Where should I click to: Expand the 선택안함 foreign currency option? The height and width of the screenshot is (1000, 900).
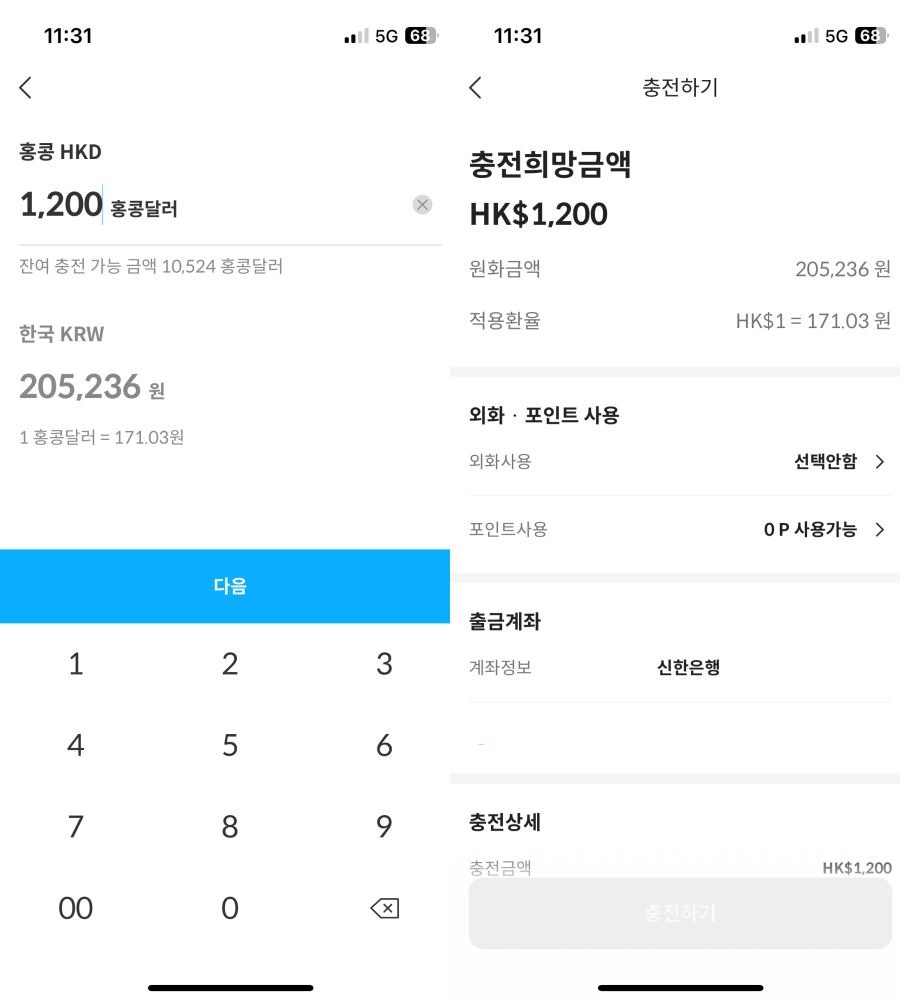[x=824, y=462]
